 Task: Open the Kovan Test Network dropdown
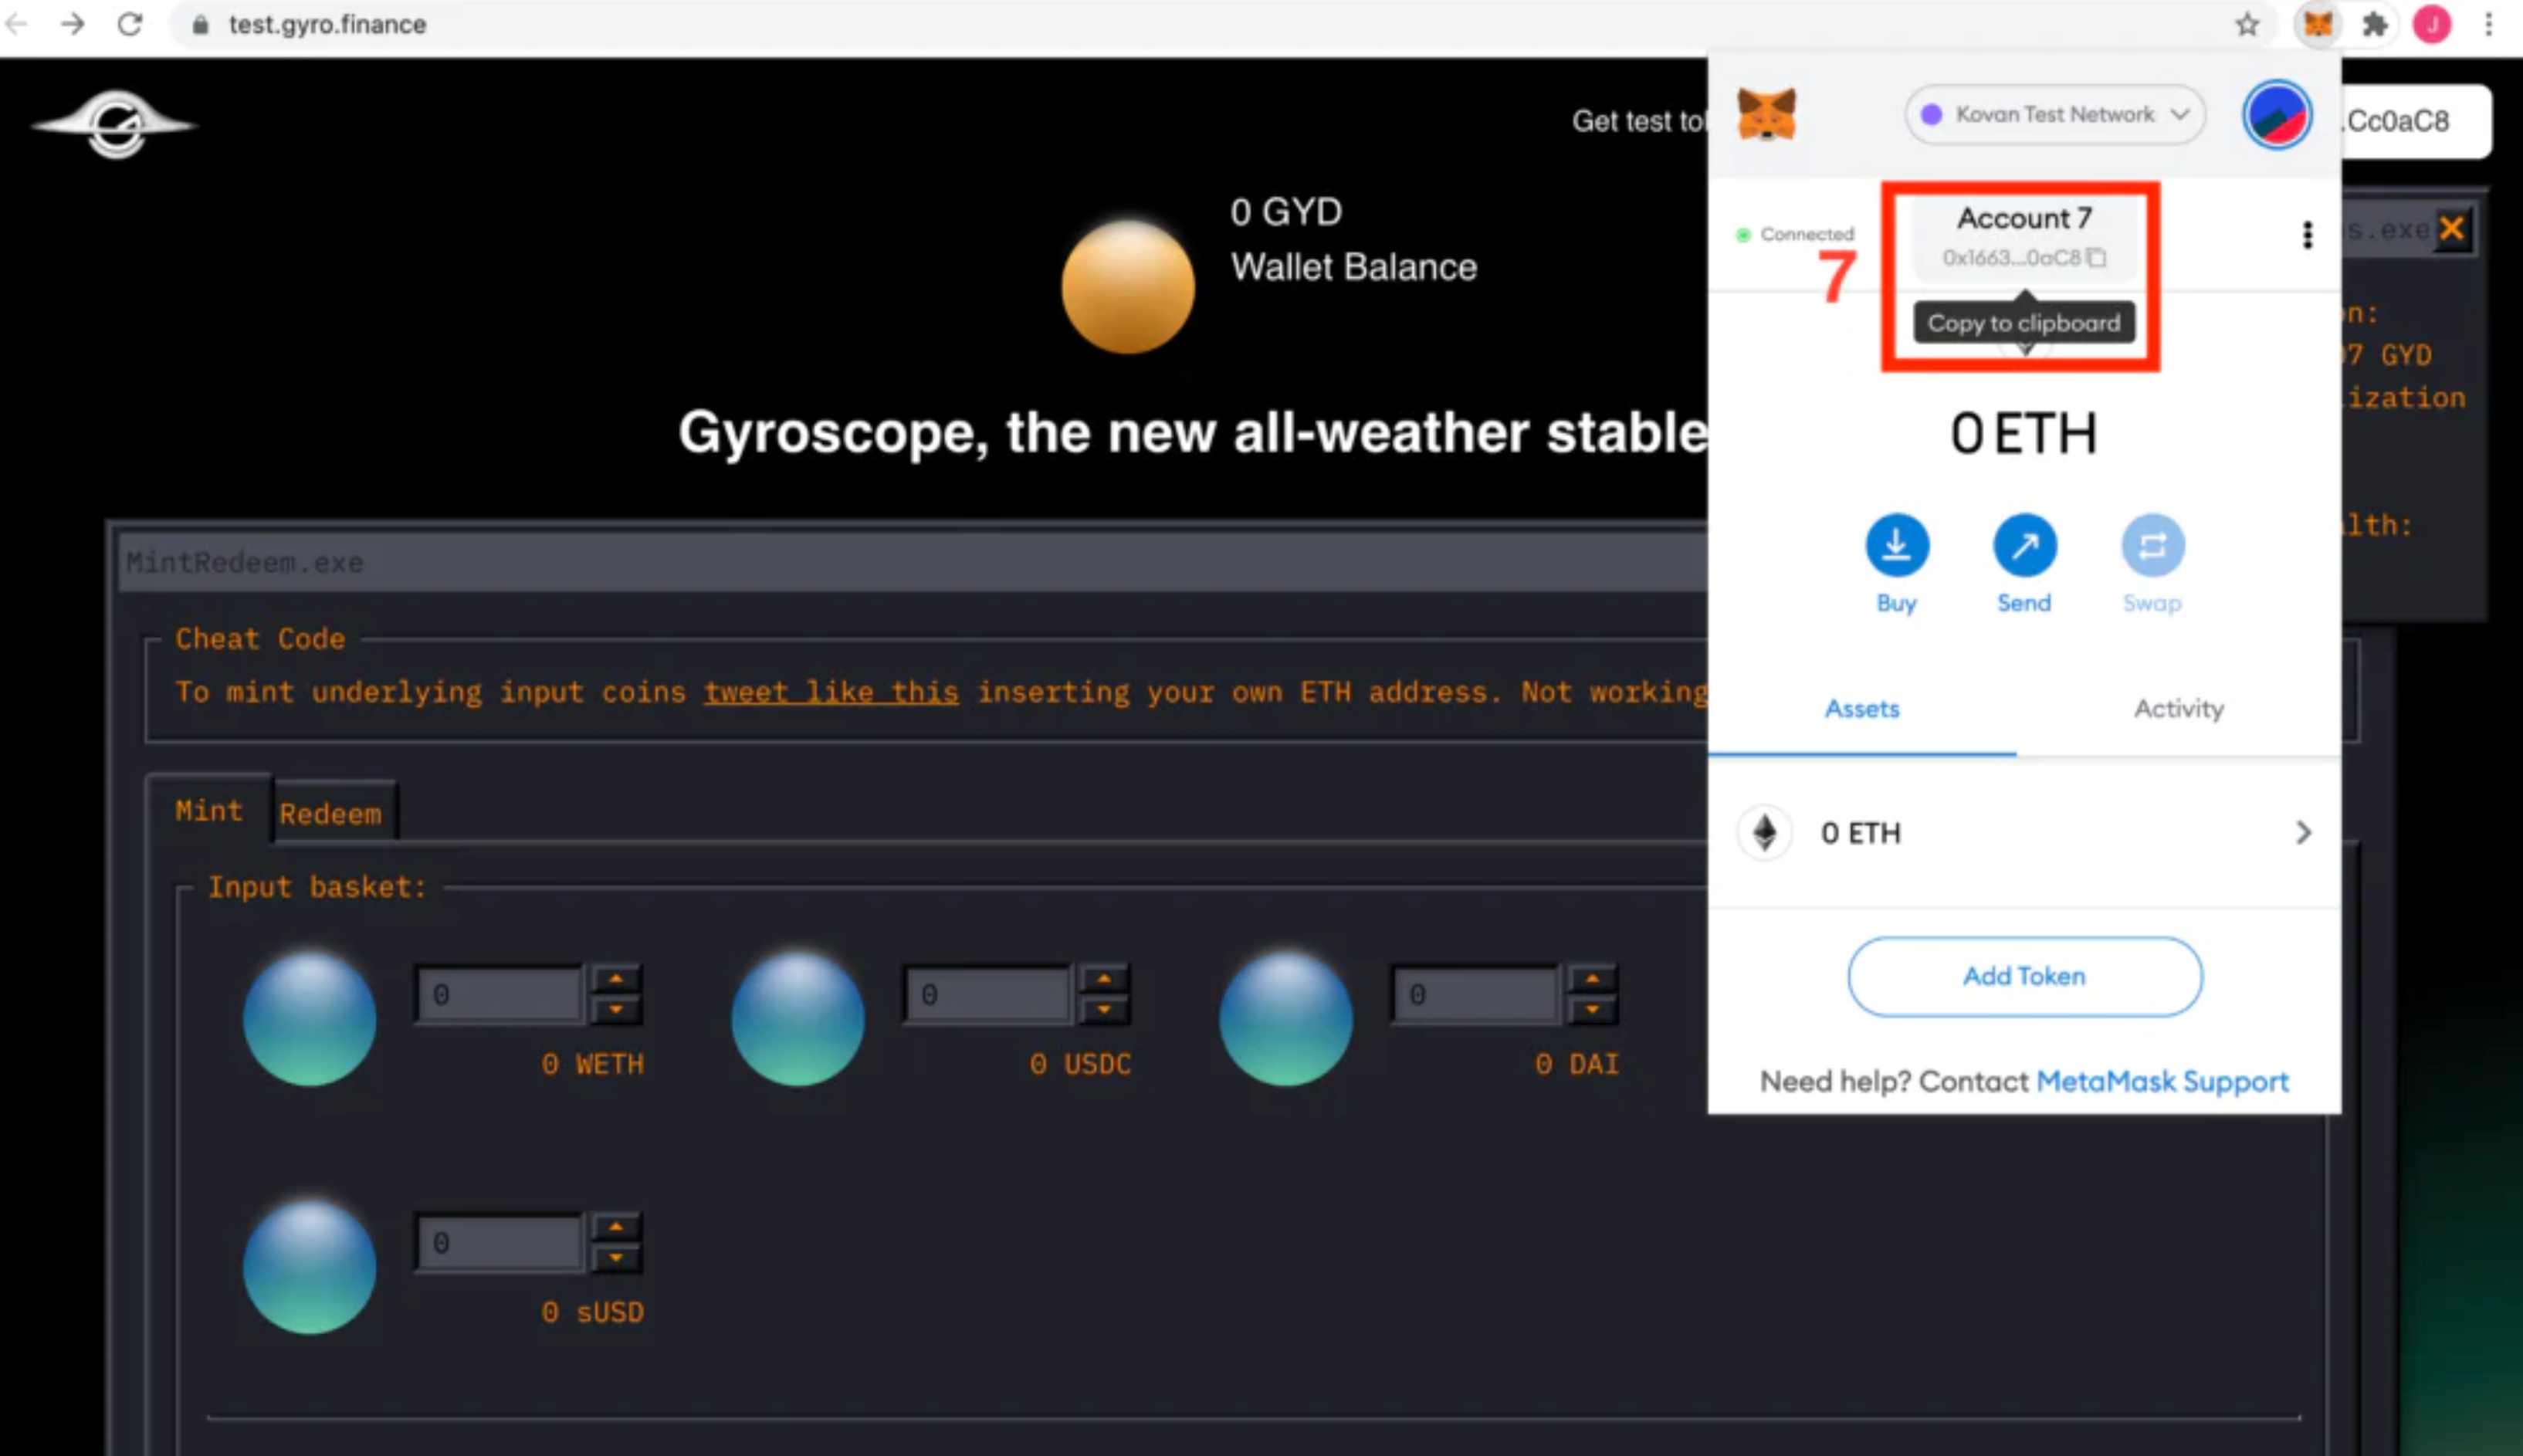click(x=2055, y=115)
